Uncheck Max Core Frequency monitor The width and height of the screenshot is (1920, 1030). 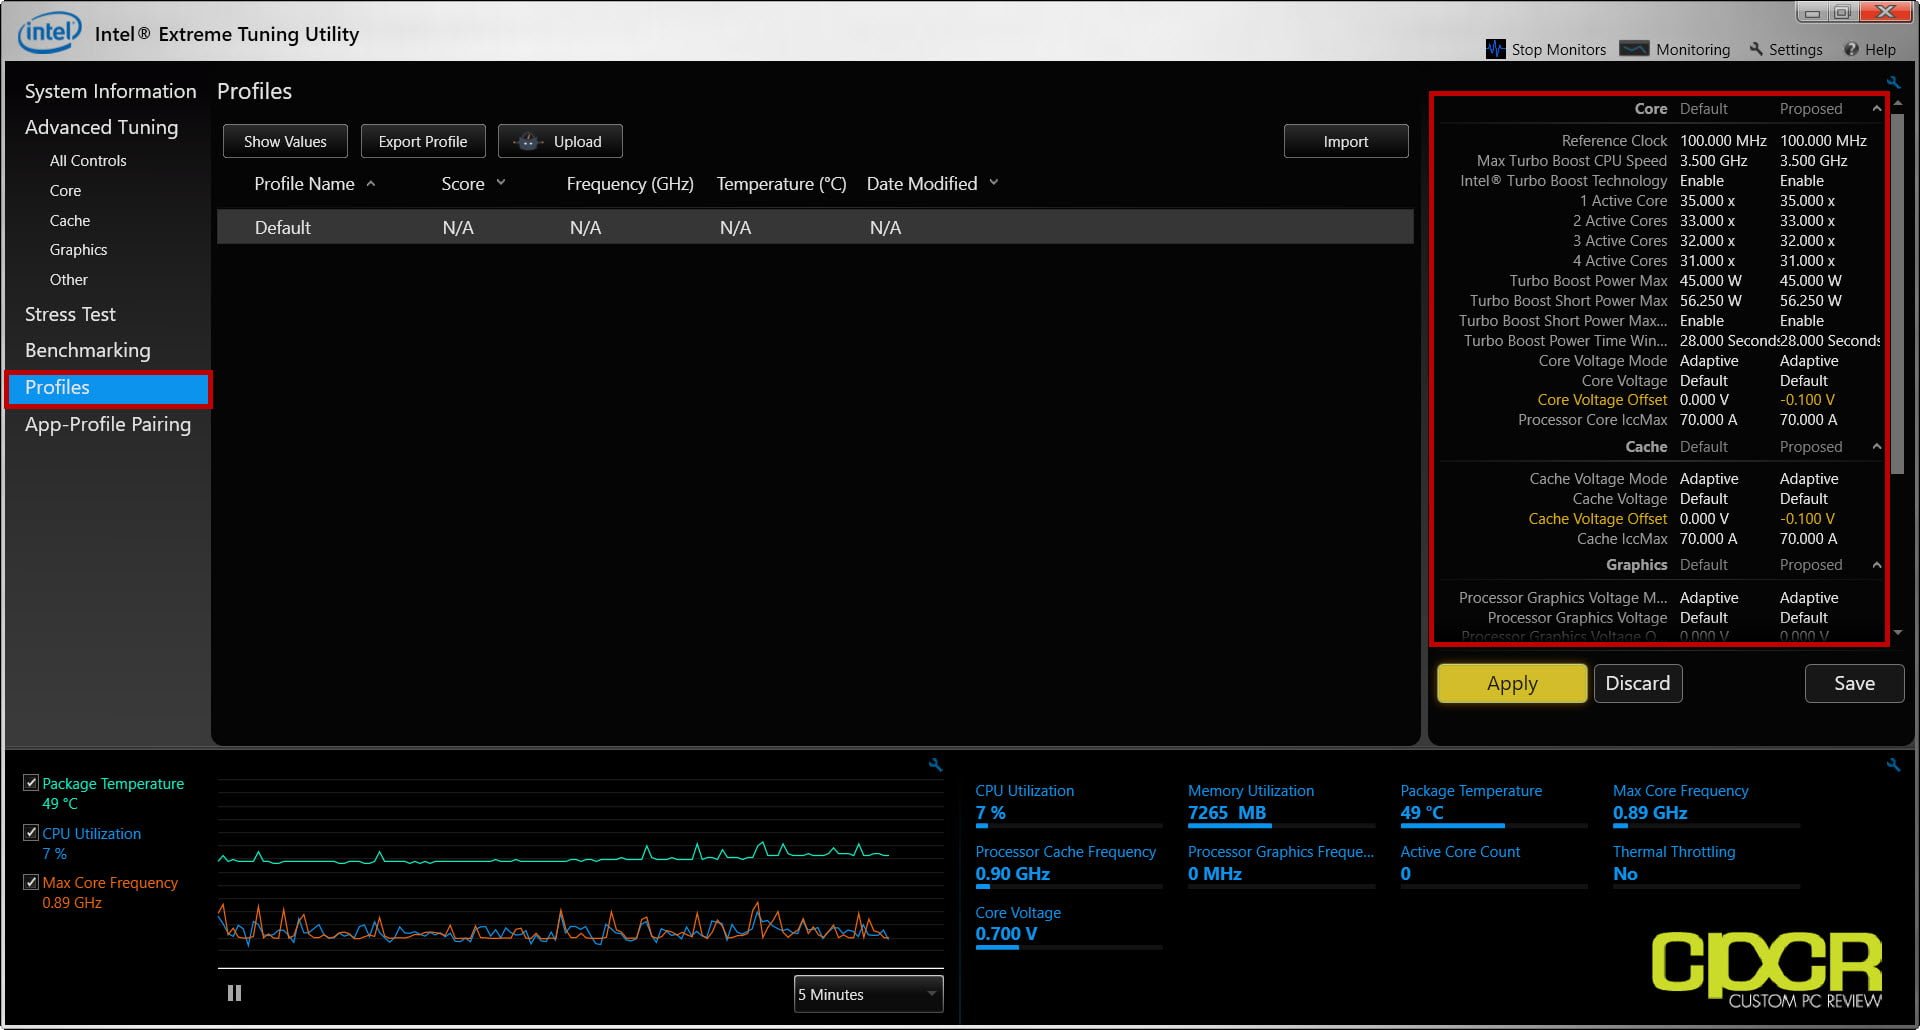click(31, 882)
